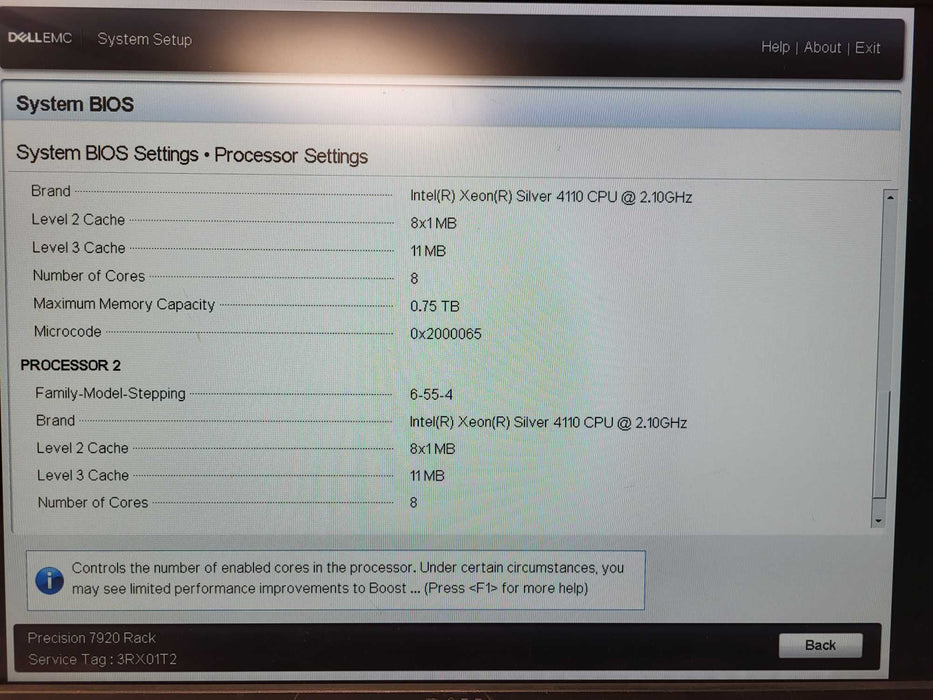Click the 6-55-4 stepping value
Viewport: 933px width, 700px height.
[x=431, y=395]
